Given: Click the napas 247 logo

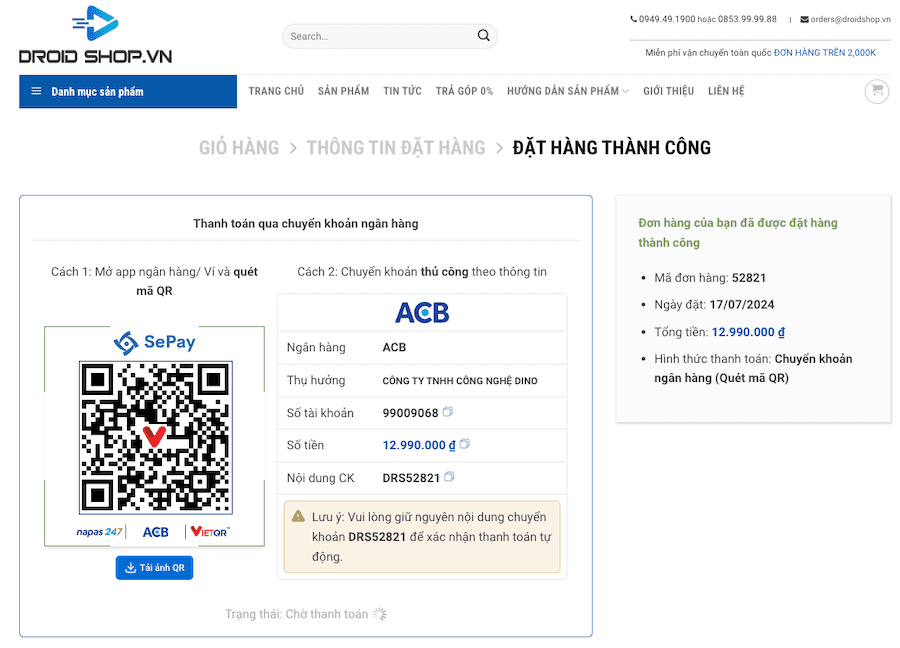Looking at the screenshot, I should [99, 532].
